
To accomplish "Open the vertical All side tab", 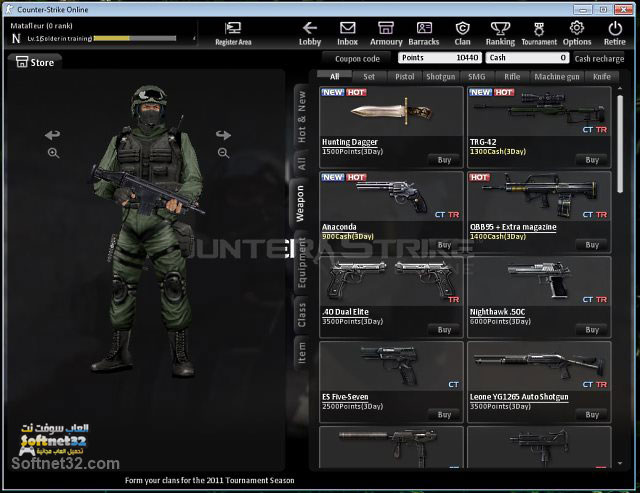I will [301, 164].
